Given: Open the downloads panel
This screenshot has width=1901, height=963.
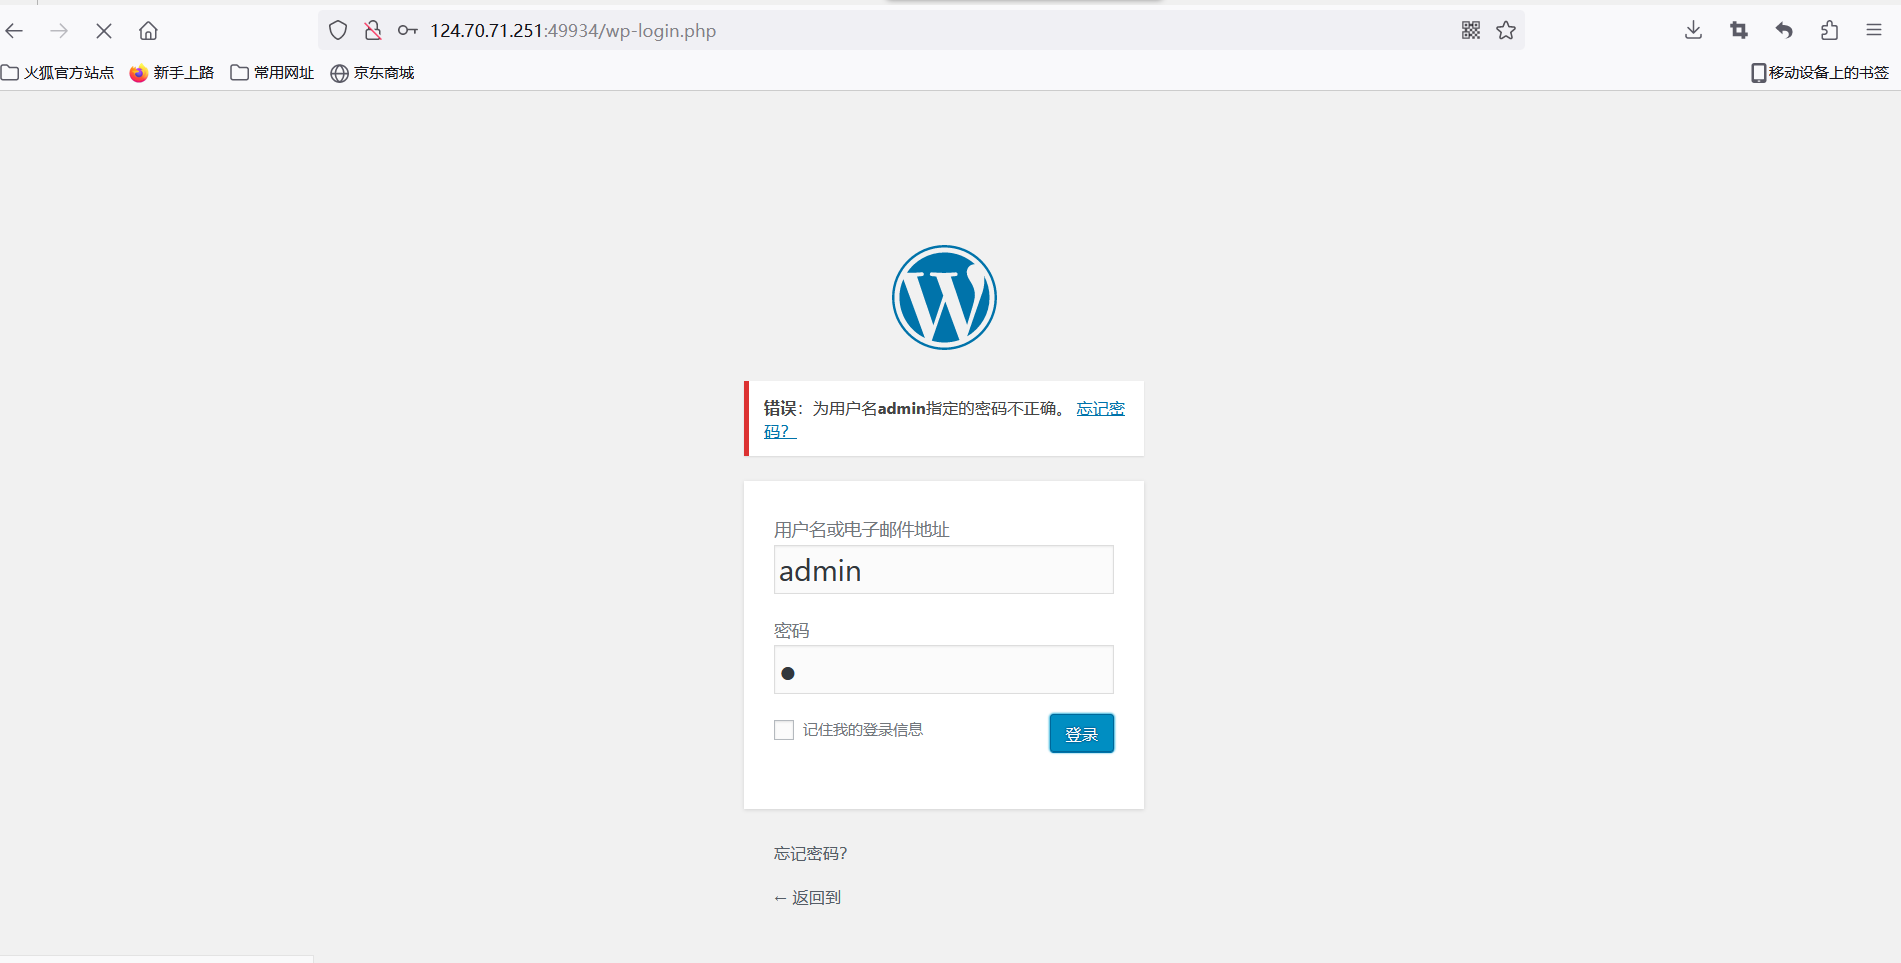Looking at the screenshot, I should 1693,30.
